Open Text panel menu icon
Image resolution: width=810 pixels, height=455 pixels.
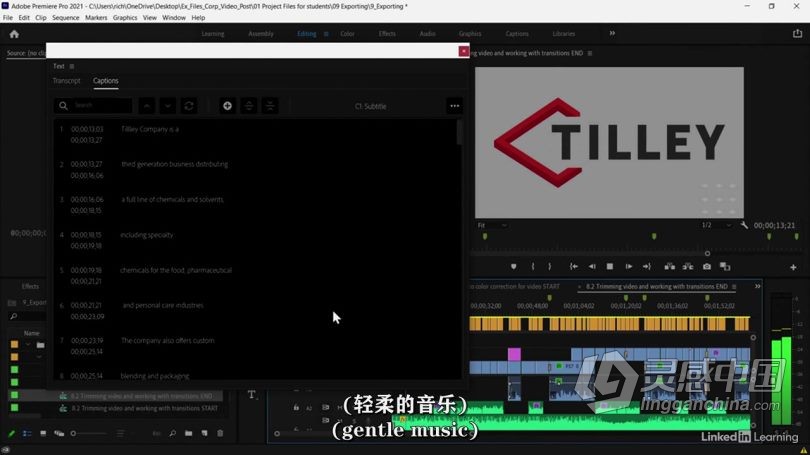(x=72, y=66)
